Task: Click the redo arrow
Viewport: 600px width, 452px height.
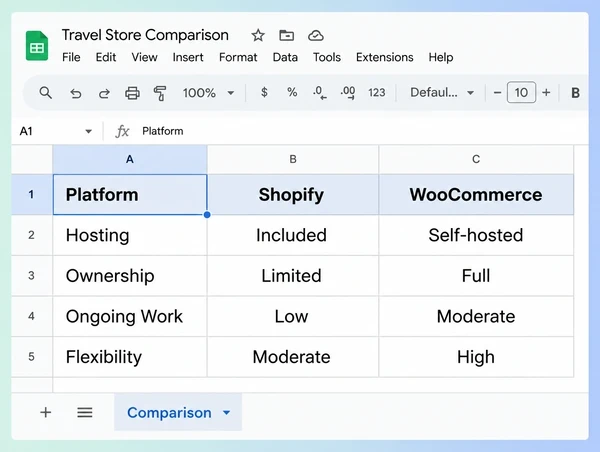Action: (104, 93)
